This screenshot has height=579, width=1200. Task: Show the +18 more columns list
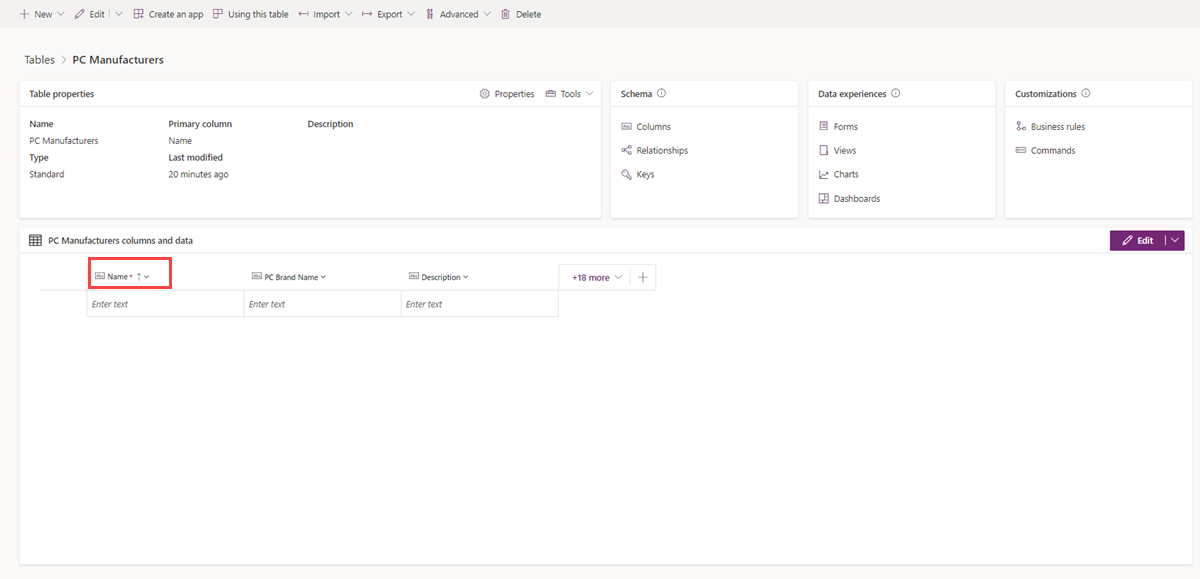(x=597, y=277)
